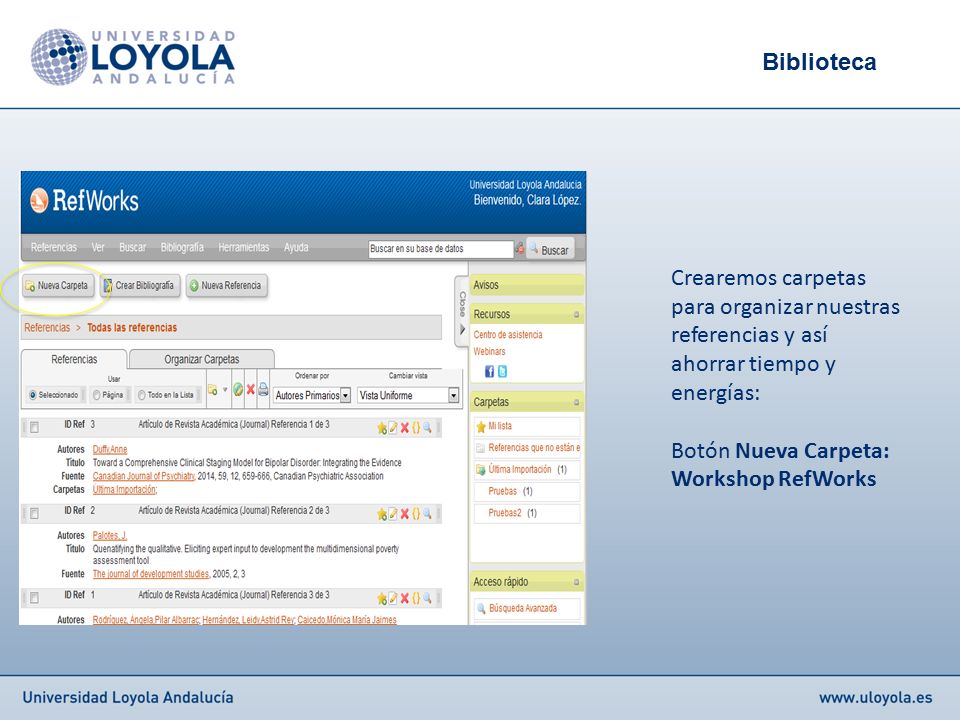Screen dimensions: 960x720
Task: Click the edit pencil icon for Referencia 1 de 3
Action: (393, 428)
